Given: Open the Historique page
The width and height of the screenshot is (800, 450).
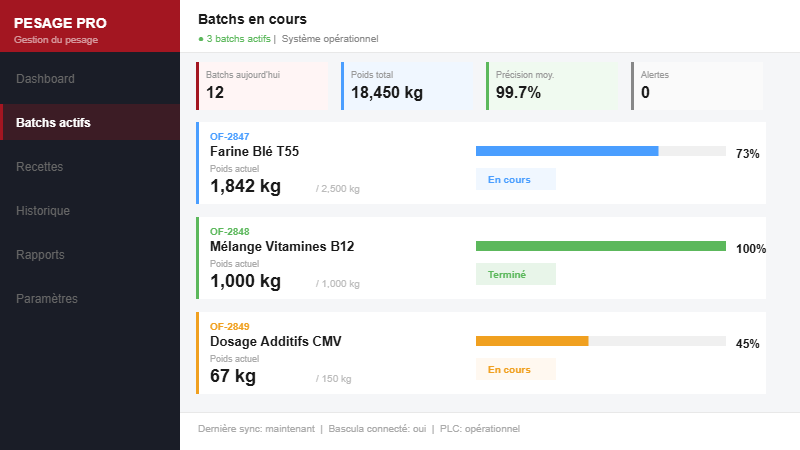Looking at the screenshot, I should [x=43, y=211].
